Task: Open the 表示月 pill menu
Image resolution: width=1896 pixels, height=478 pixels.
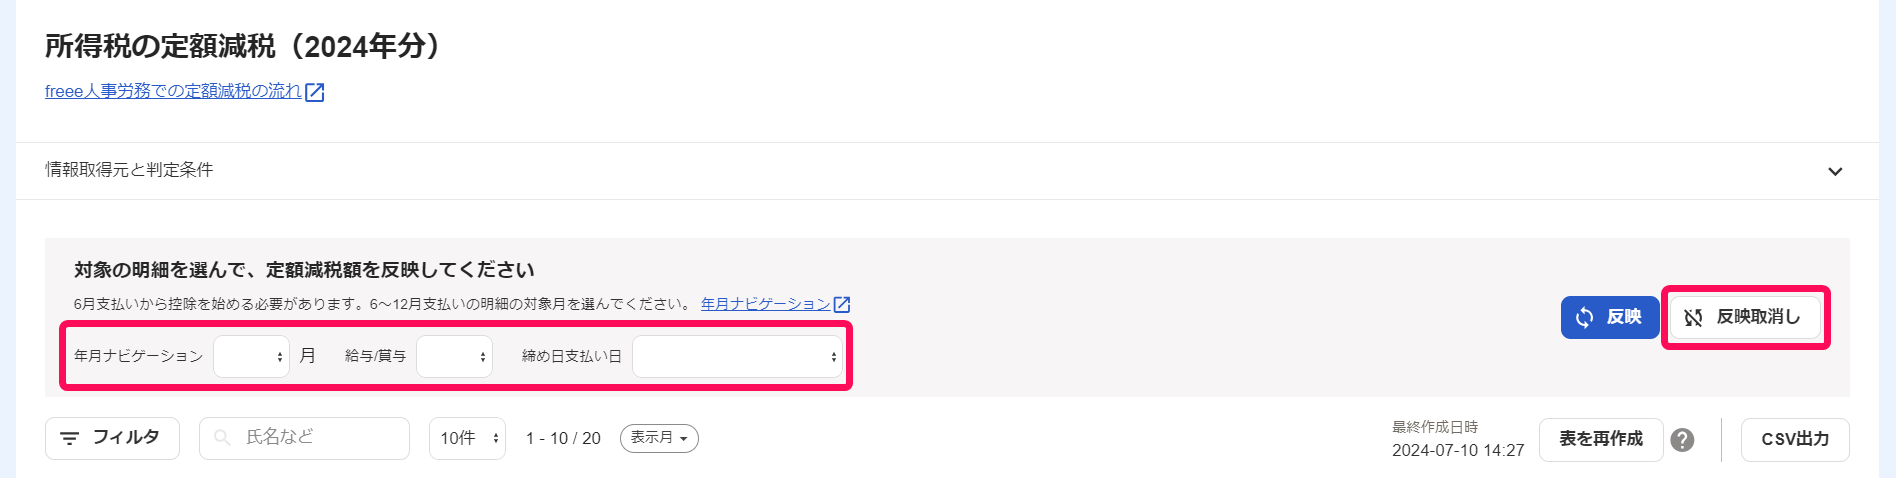Action: (x=659, y=438)
